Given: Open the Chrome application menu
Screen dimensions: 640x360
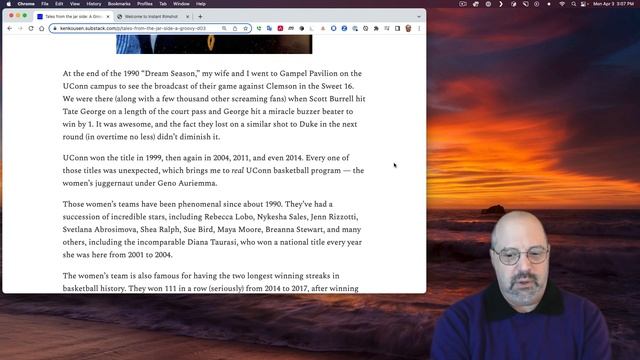Looking at the screenshot, I should point(26,4).
